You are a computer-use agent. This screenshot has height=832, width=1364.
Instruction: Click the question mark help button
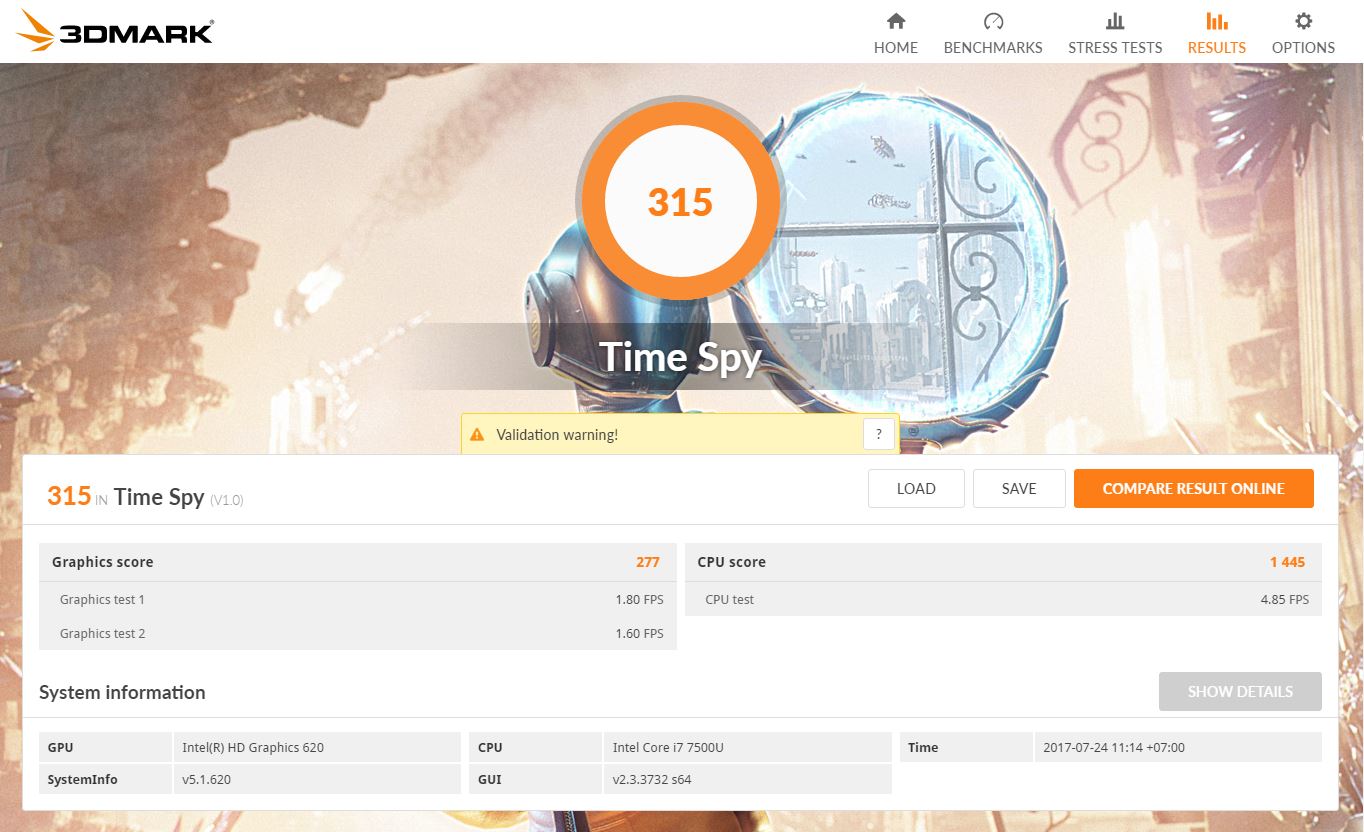[x=878, y=434]
